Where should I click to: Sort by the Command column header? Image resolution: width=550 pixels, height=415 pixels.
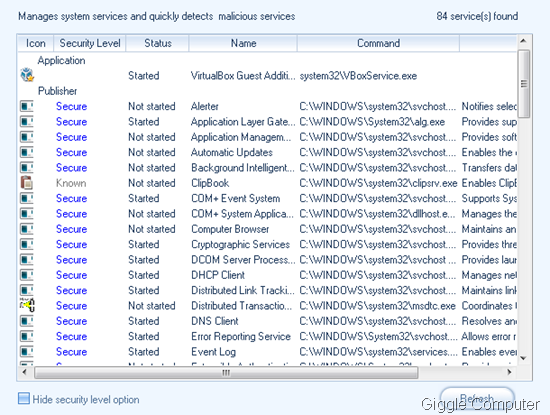coord(378,43)
